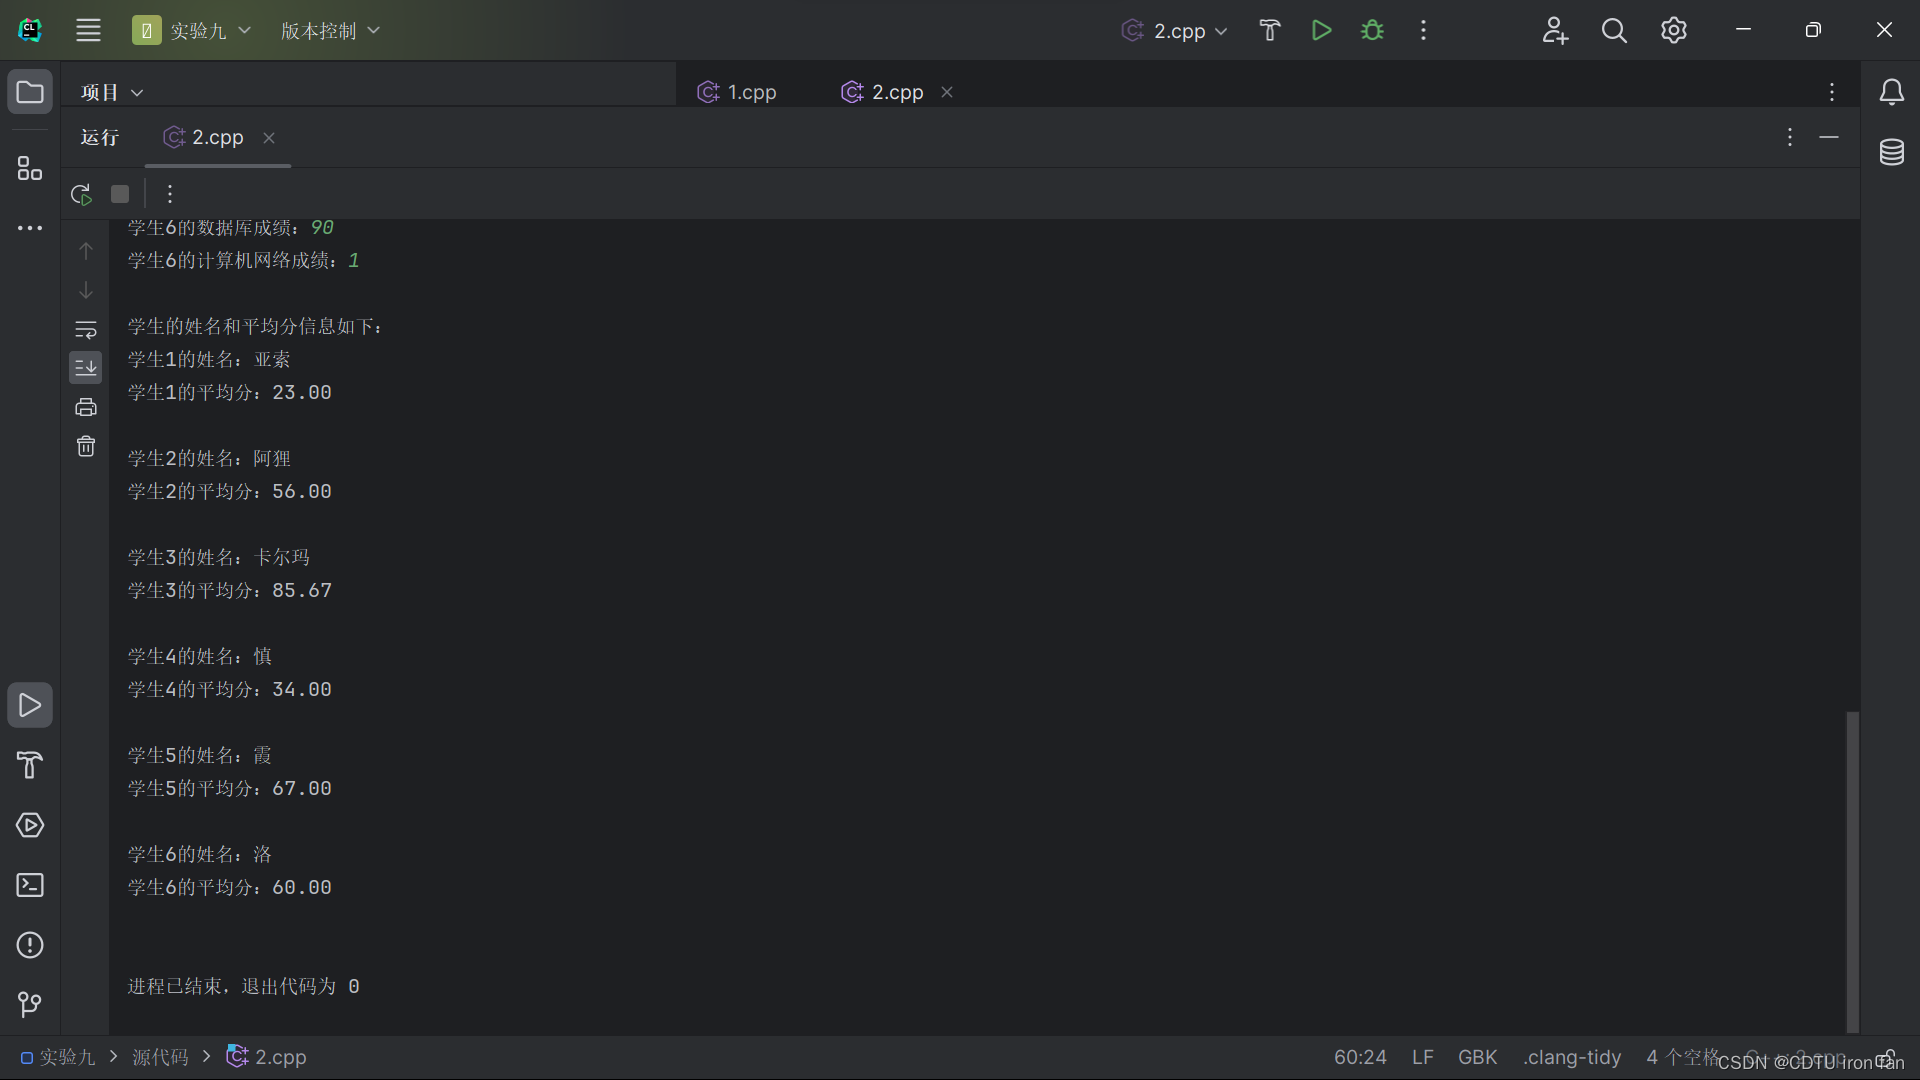Click the green Run button in toolbar
This screenshot has height=1080, width=1920.
(1321, 30)
